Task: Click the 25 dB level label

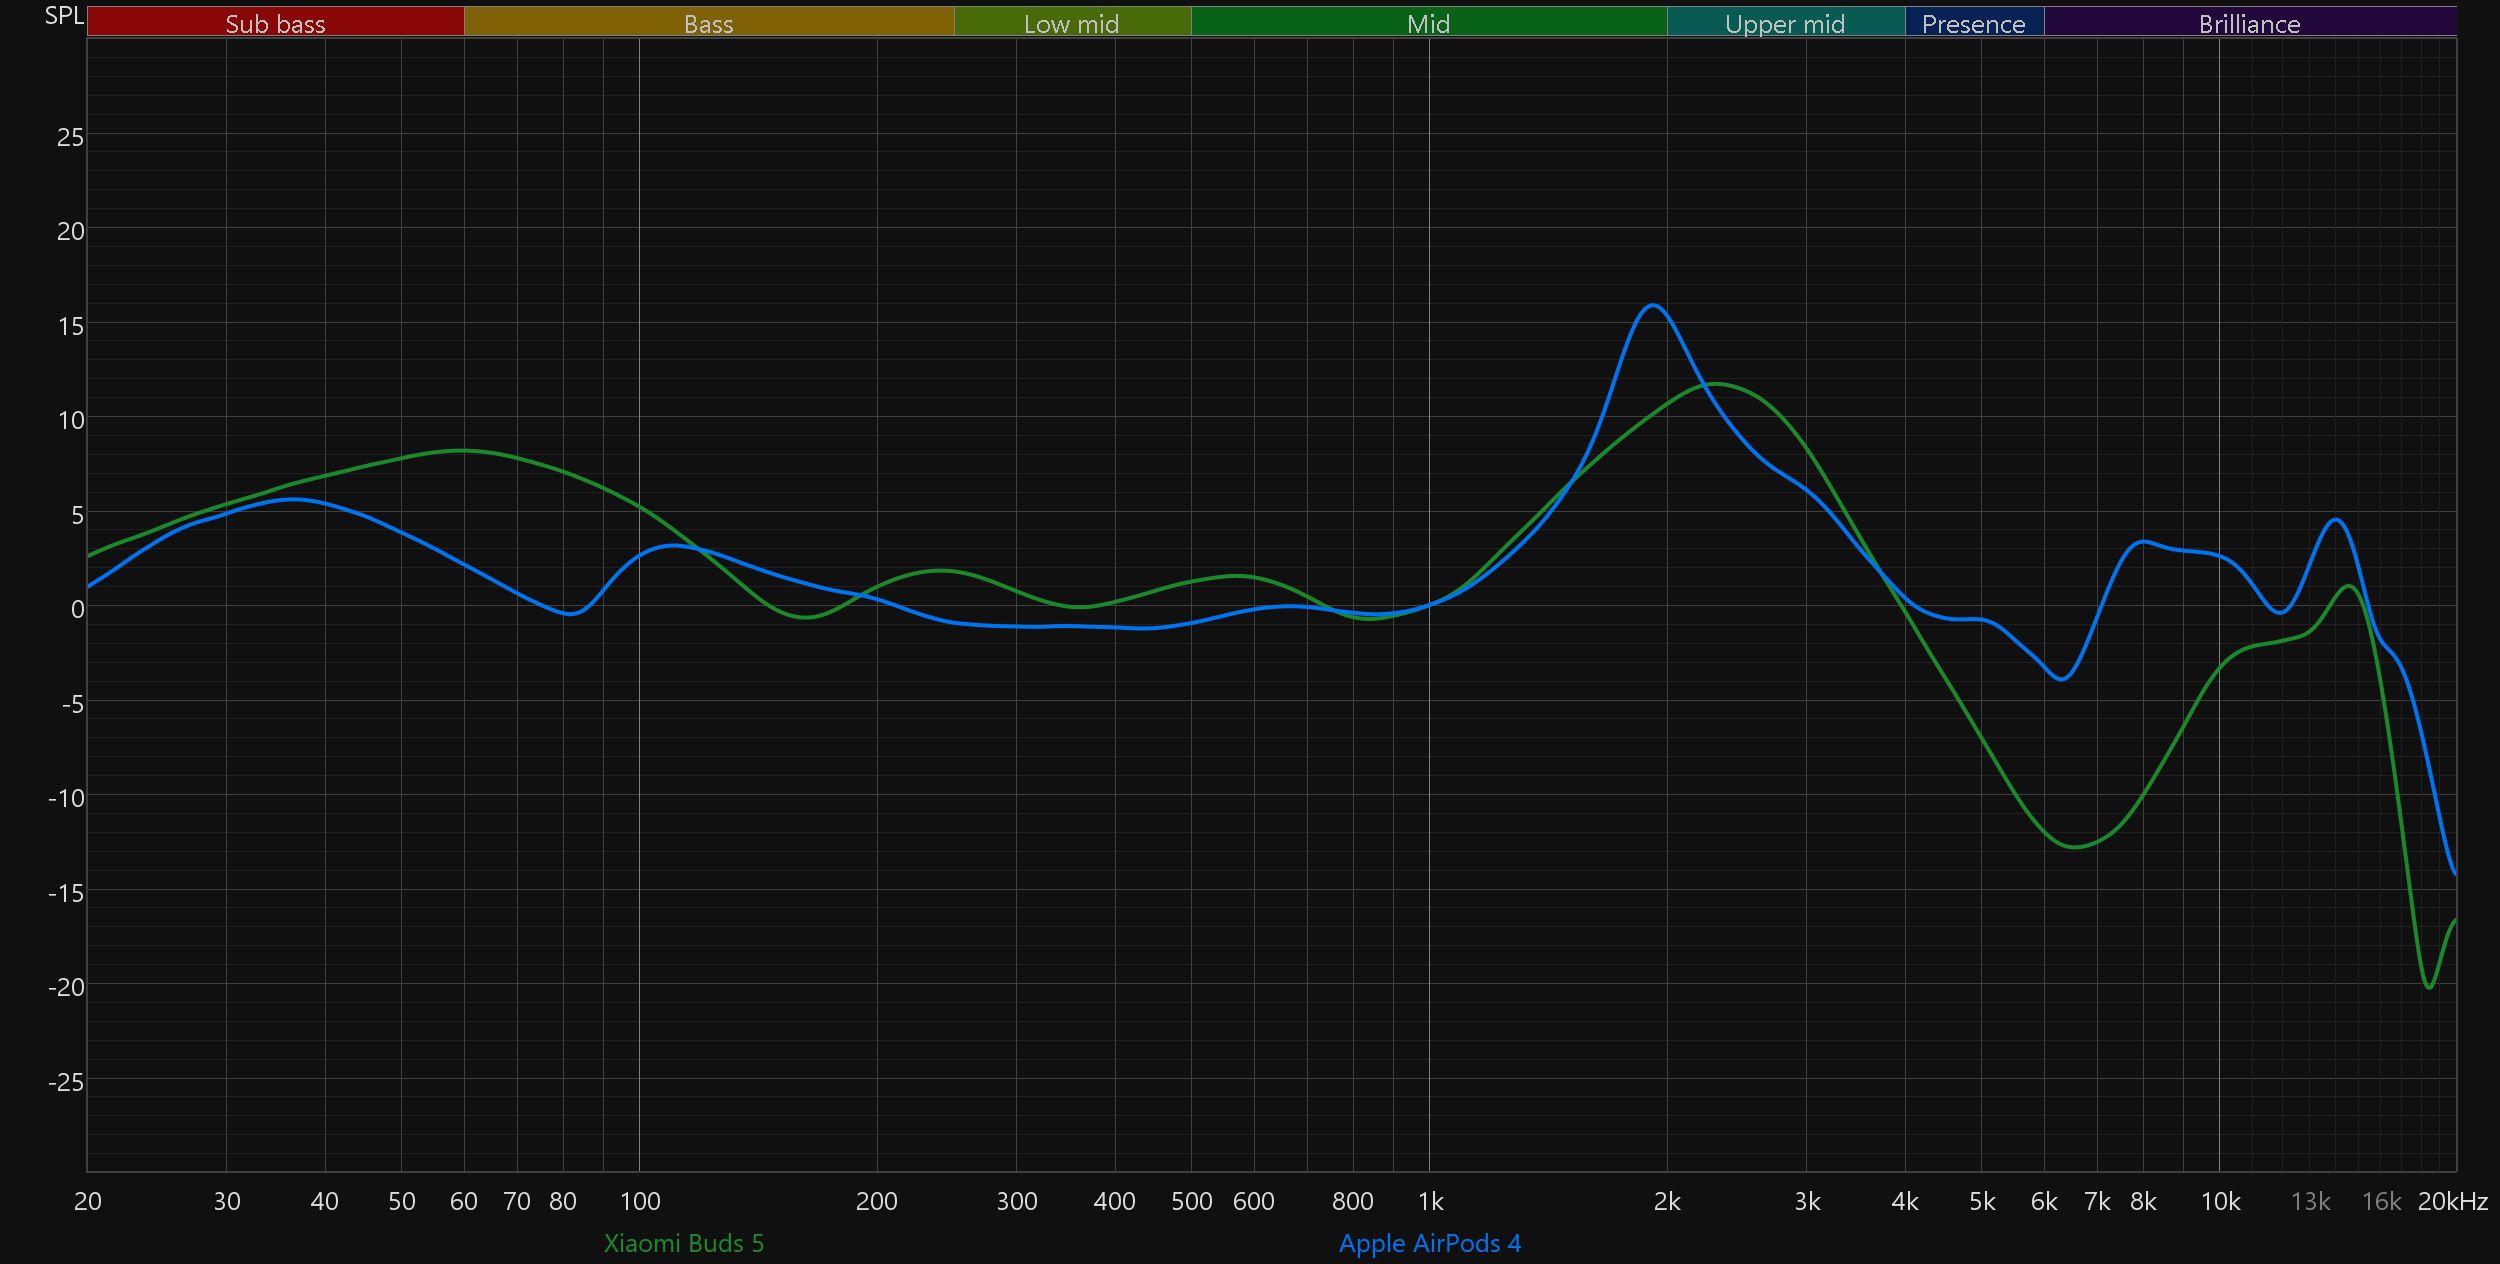Action: 70,137
